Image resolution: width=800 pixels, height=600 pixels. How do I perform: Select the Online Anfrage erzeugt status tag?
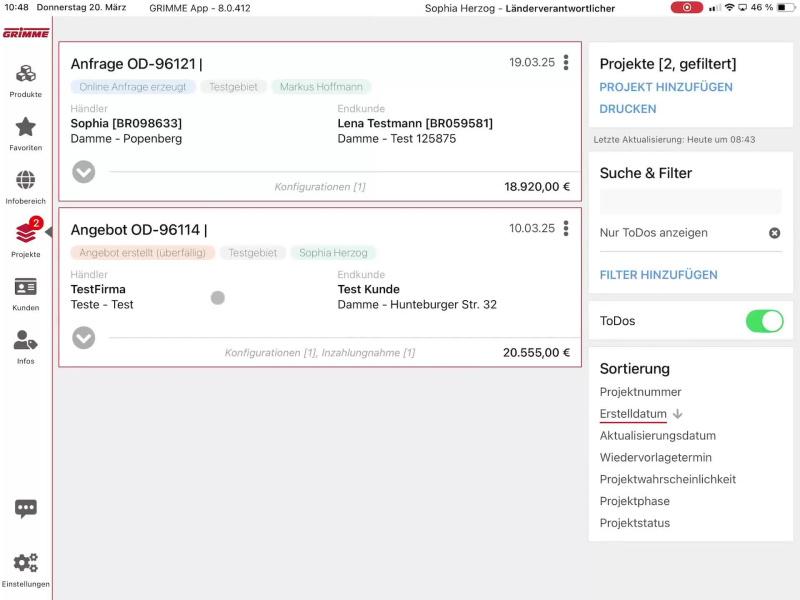133,87
